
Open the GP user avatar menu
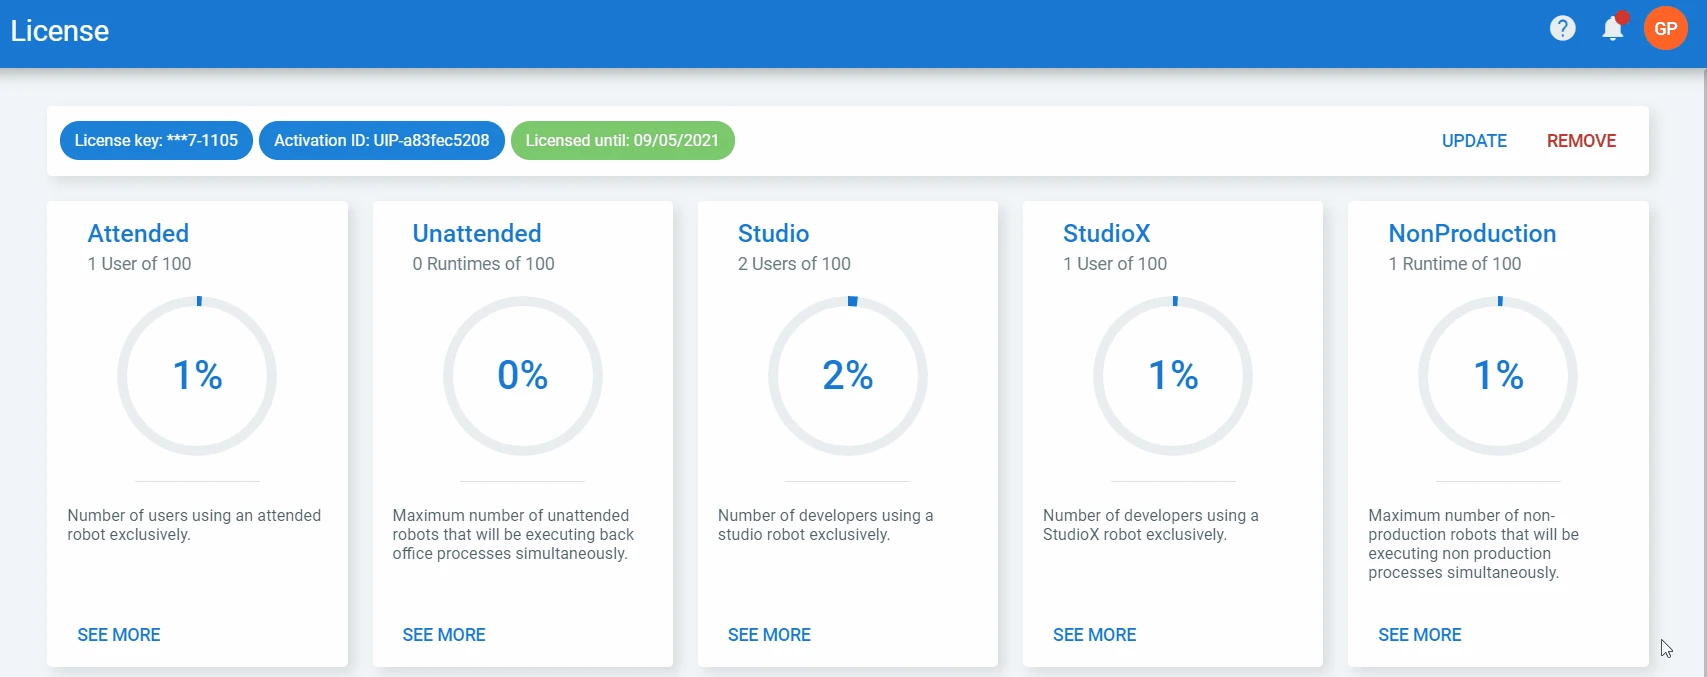(x=1666, y=29)
